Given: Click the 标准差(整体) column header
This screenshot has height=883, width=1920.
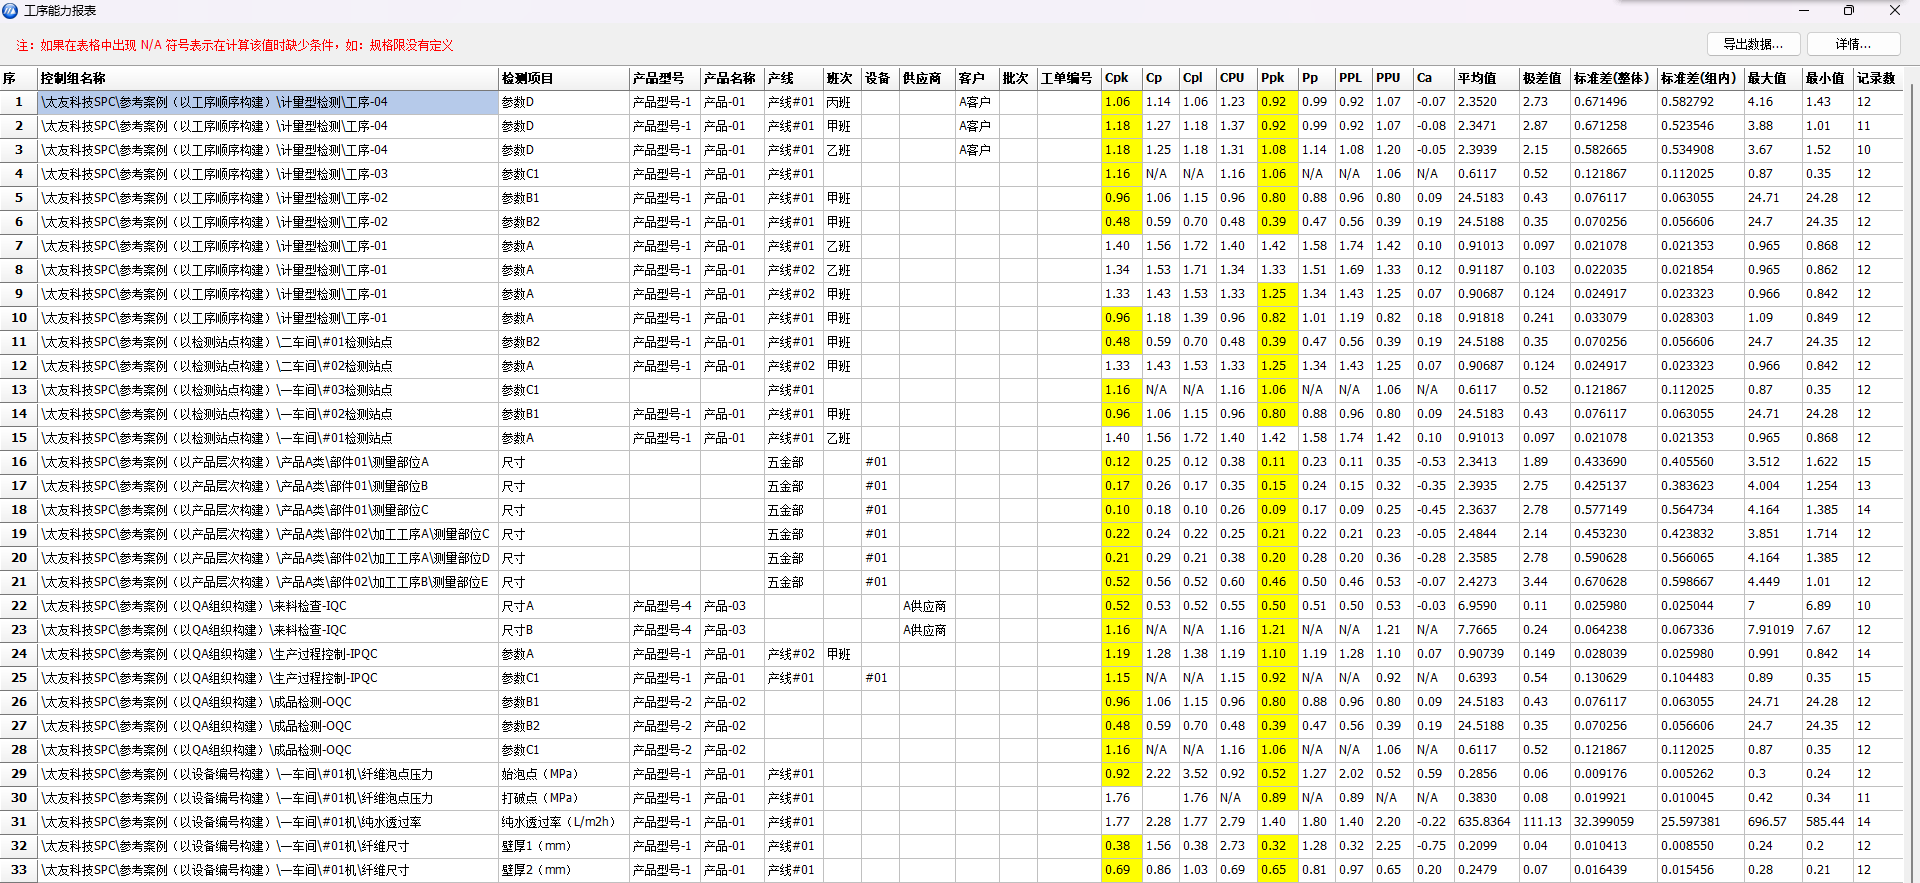Looking at the screenshot, I should (1611, 78).
